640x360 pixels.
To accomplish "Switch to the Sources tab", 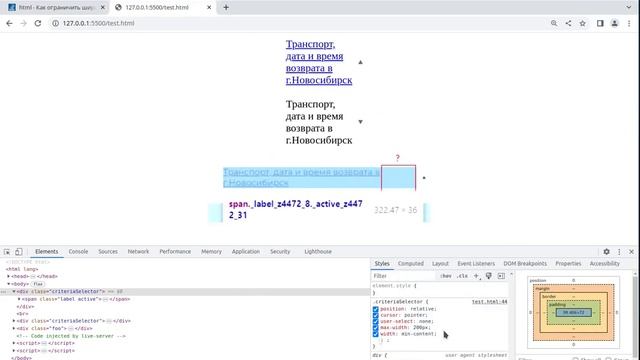I will point(108,252).
